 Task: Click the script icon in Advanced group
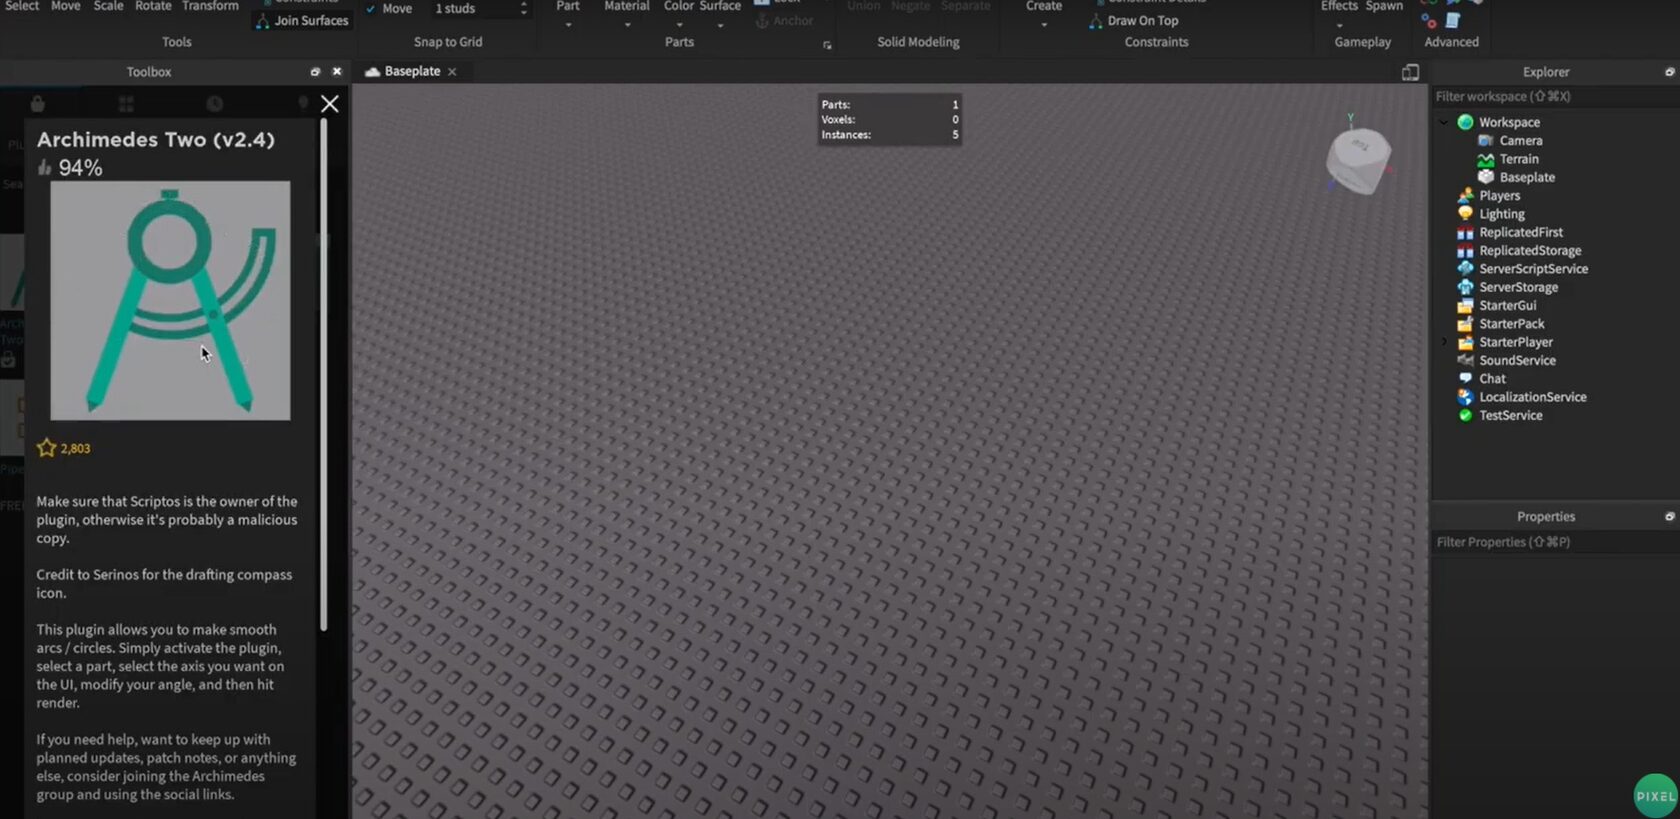point(1453,21)
